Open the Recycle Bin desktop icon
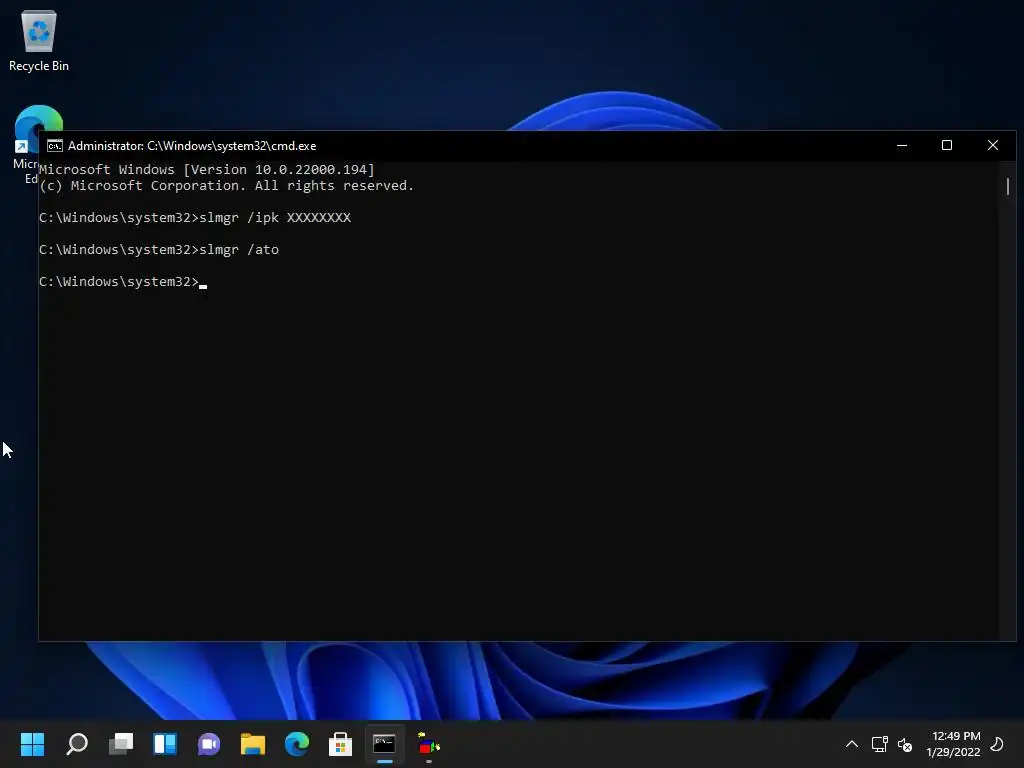The height and width of the screenshot is (768, 1024). 39,40
